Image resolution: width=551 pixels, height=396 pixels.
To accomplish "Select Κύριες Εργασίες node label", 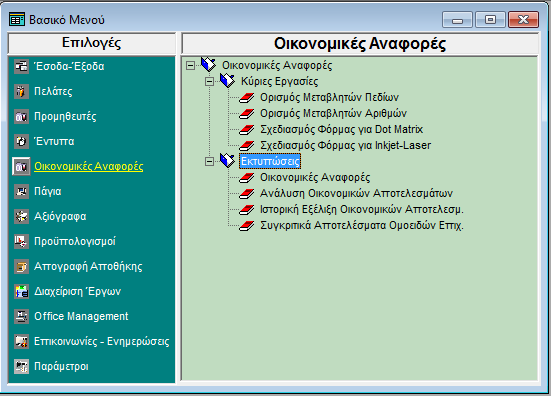I will [x=279, y=81].
